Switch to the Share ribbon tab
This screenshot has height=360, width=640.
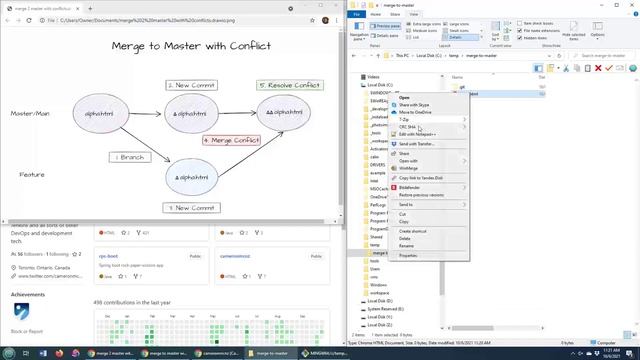[x=395, y=14]
